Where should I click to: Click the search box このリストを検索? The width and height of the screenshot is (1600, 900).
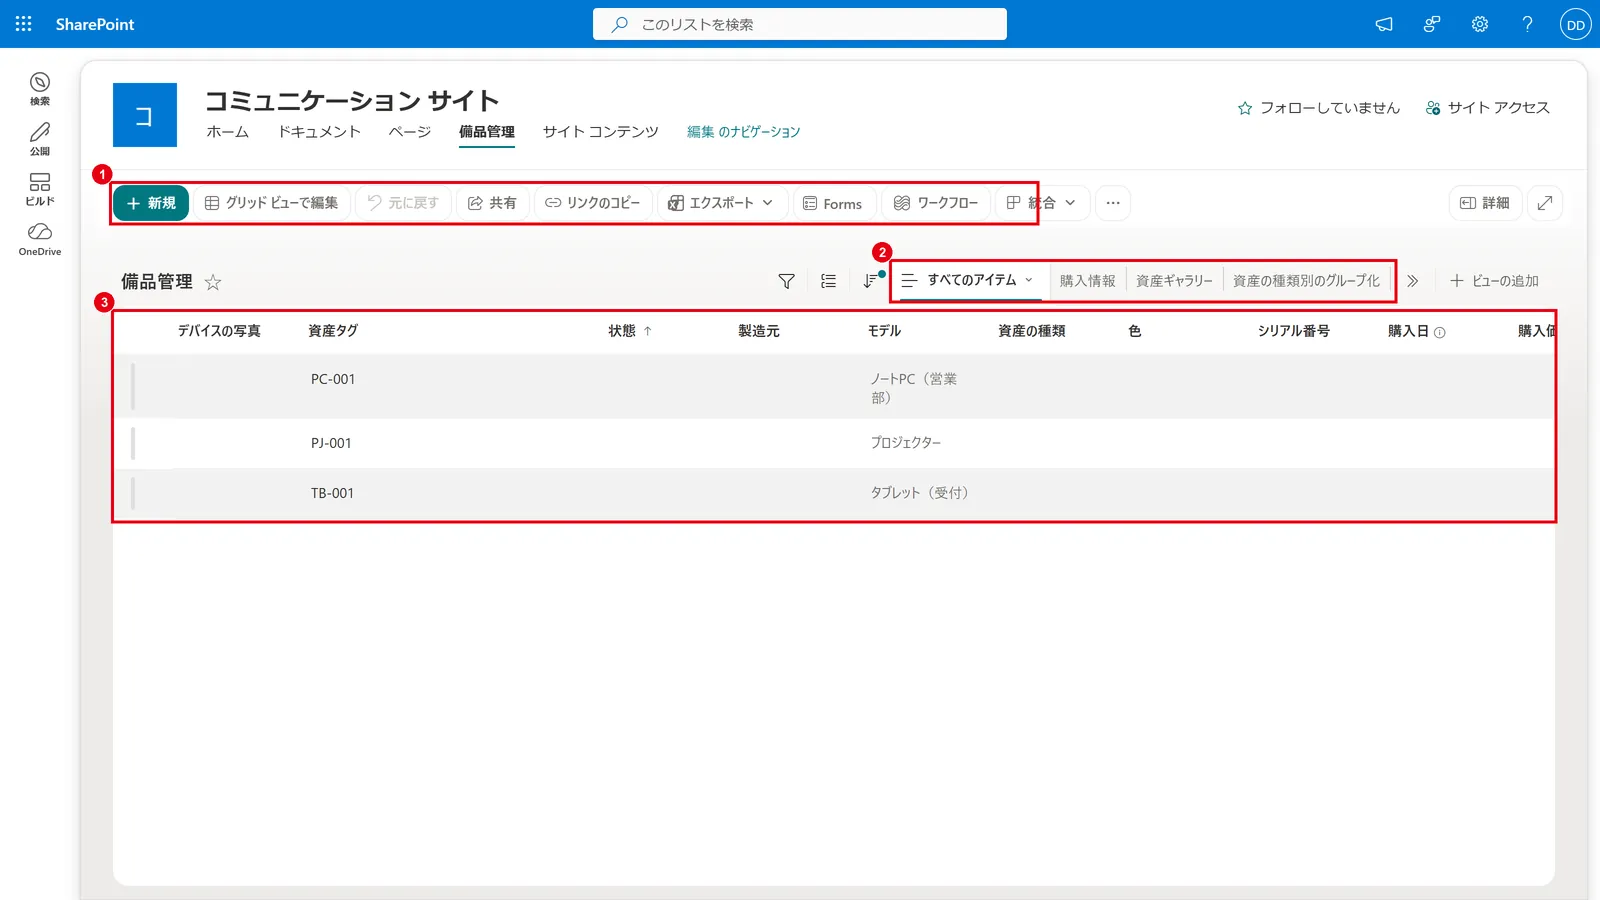[x=800, y=24]
